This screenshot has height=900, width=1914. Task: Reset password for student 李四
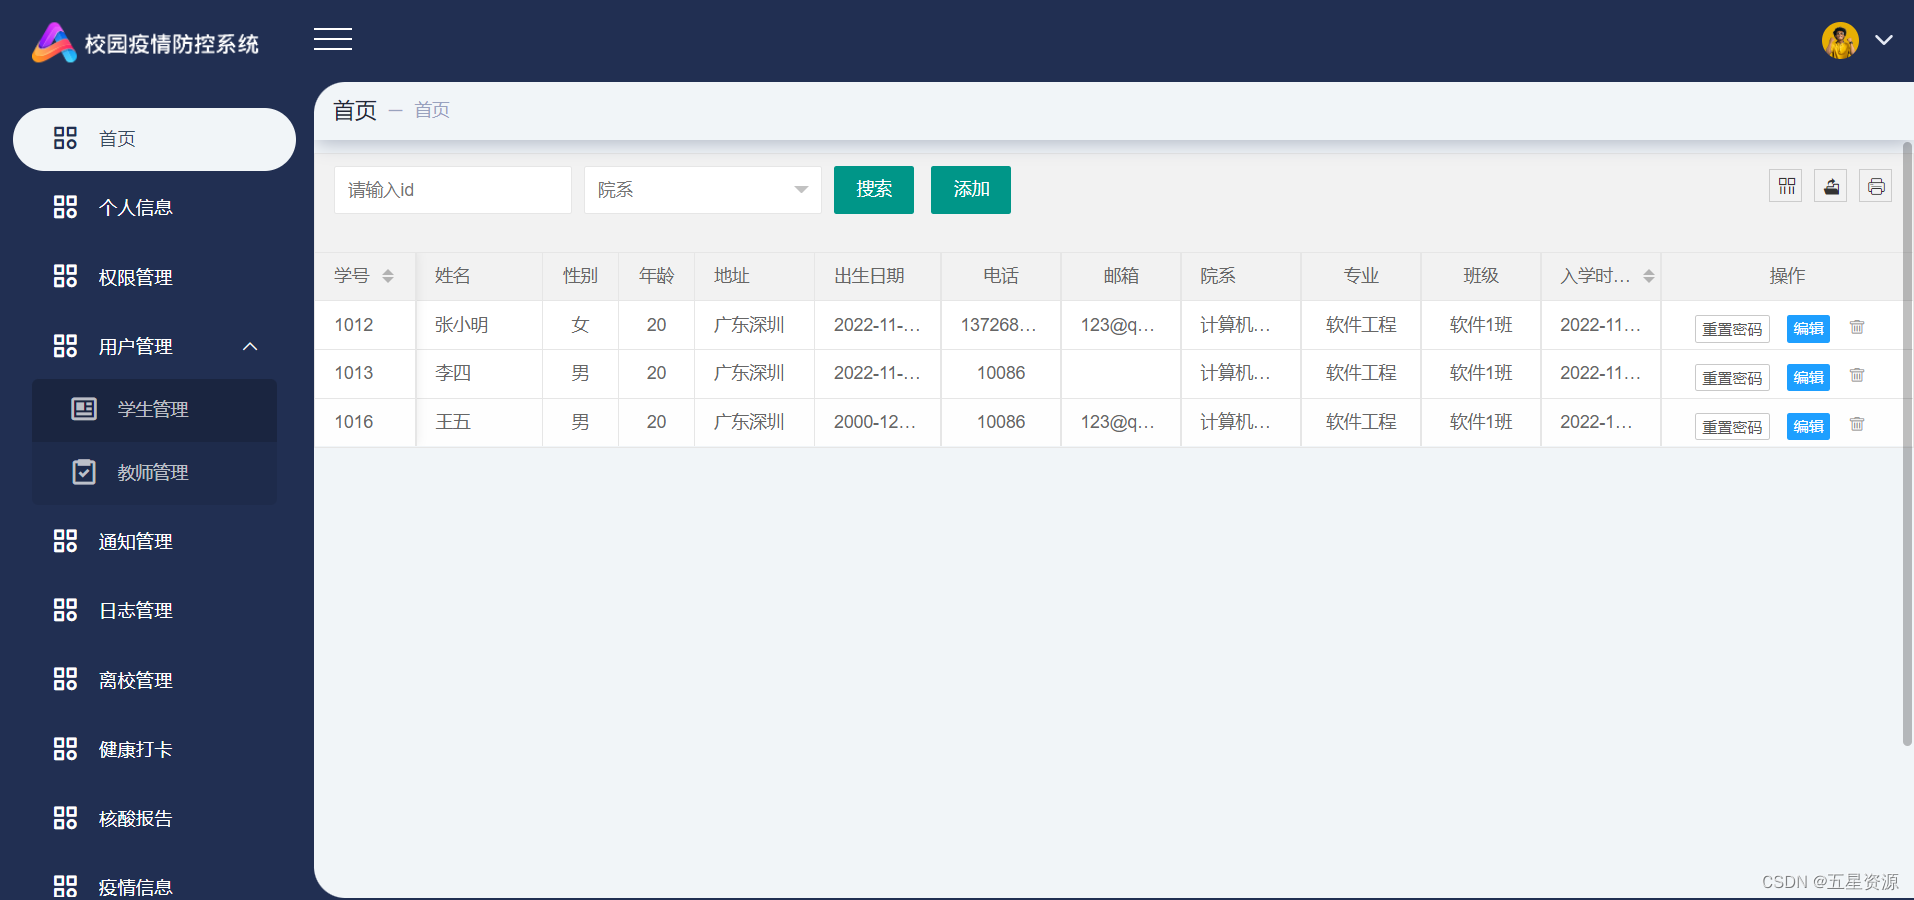point(1732,378)
